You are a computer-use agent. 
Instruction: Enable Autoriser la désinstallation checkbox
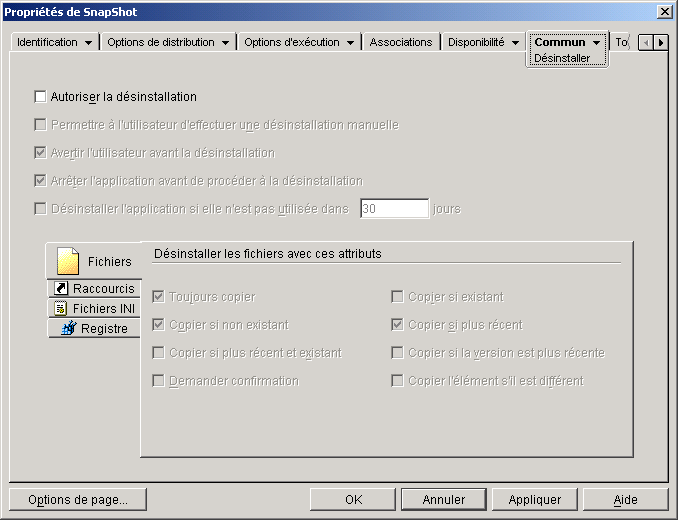[40, 96]
